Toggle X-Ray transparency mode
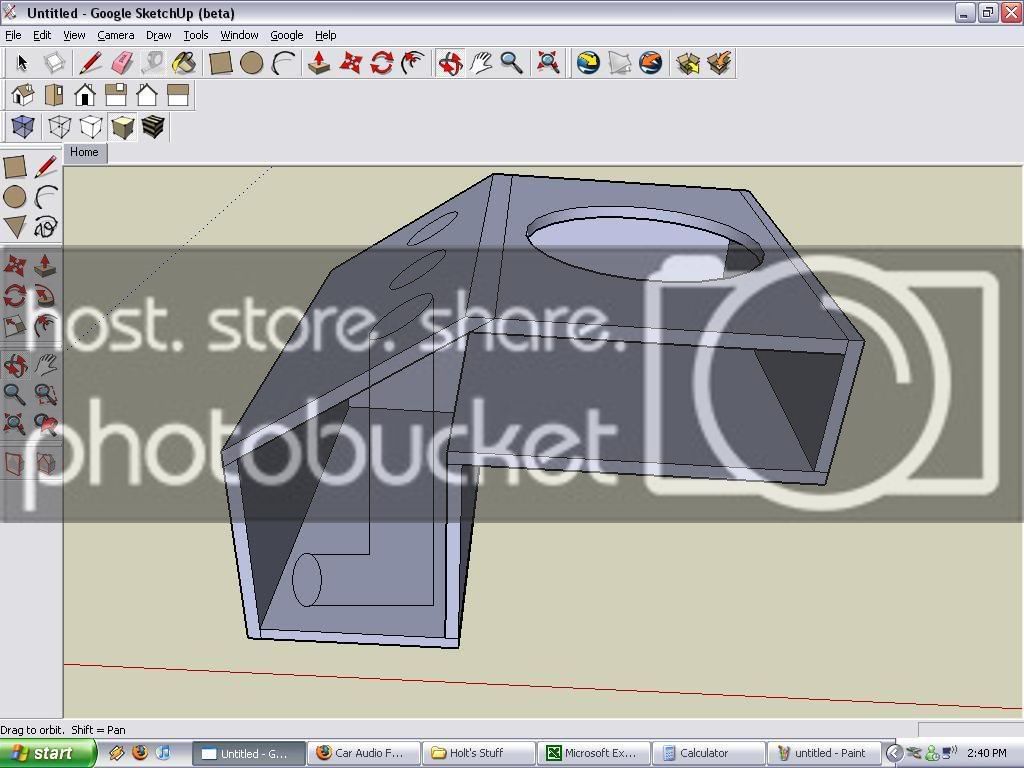 point(22,127)
